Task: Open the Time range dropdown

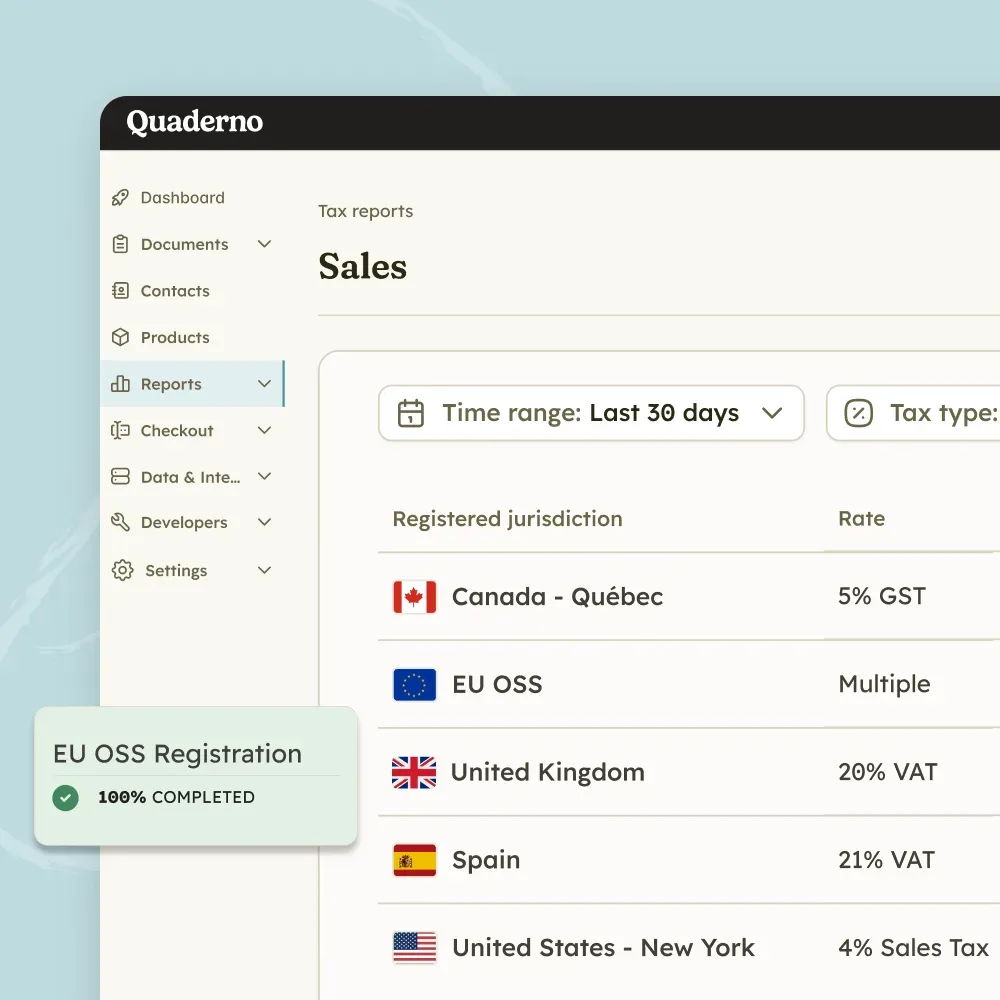Action: pyautogui.click(x=591, y=413)
